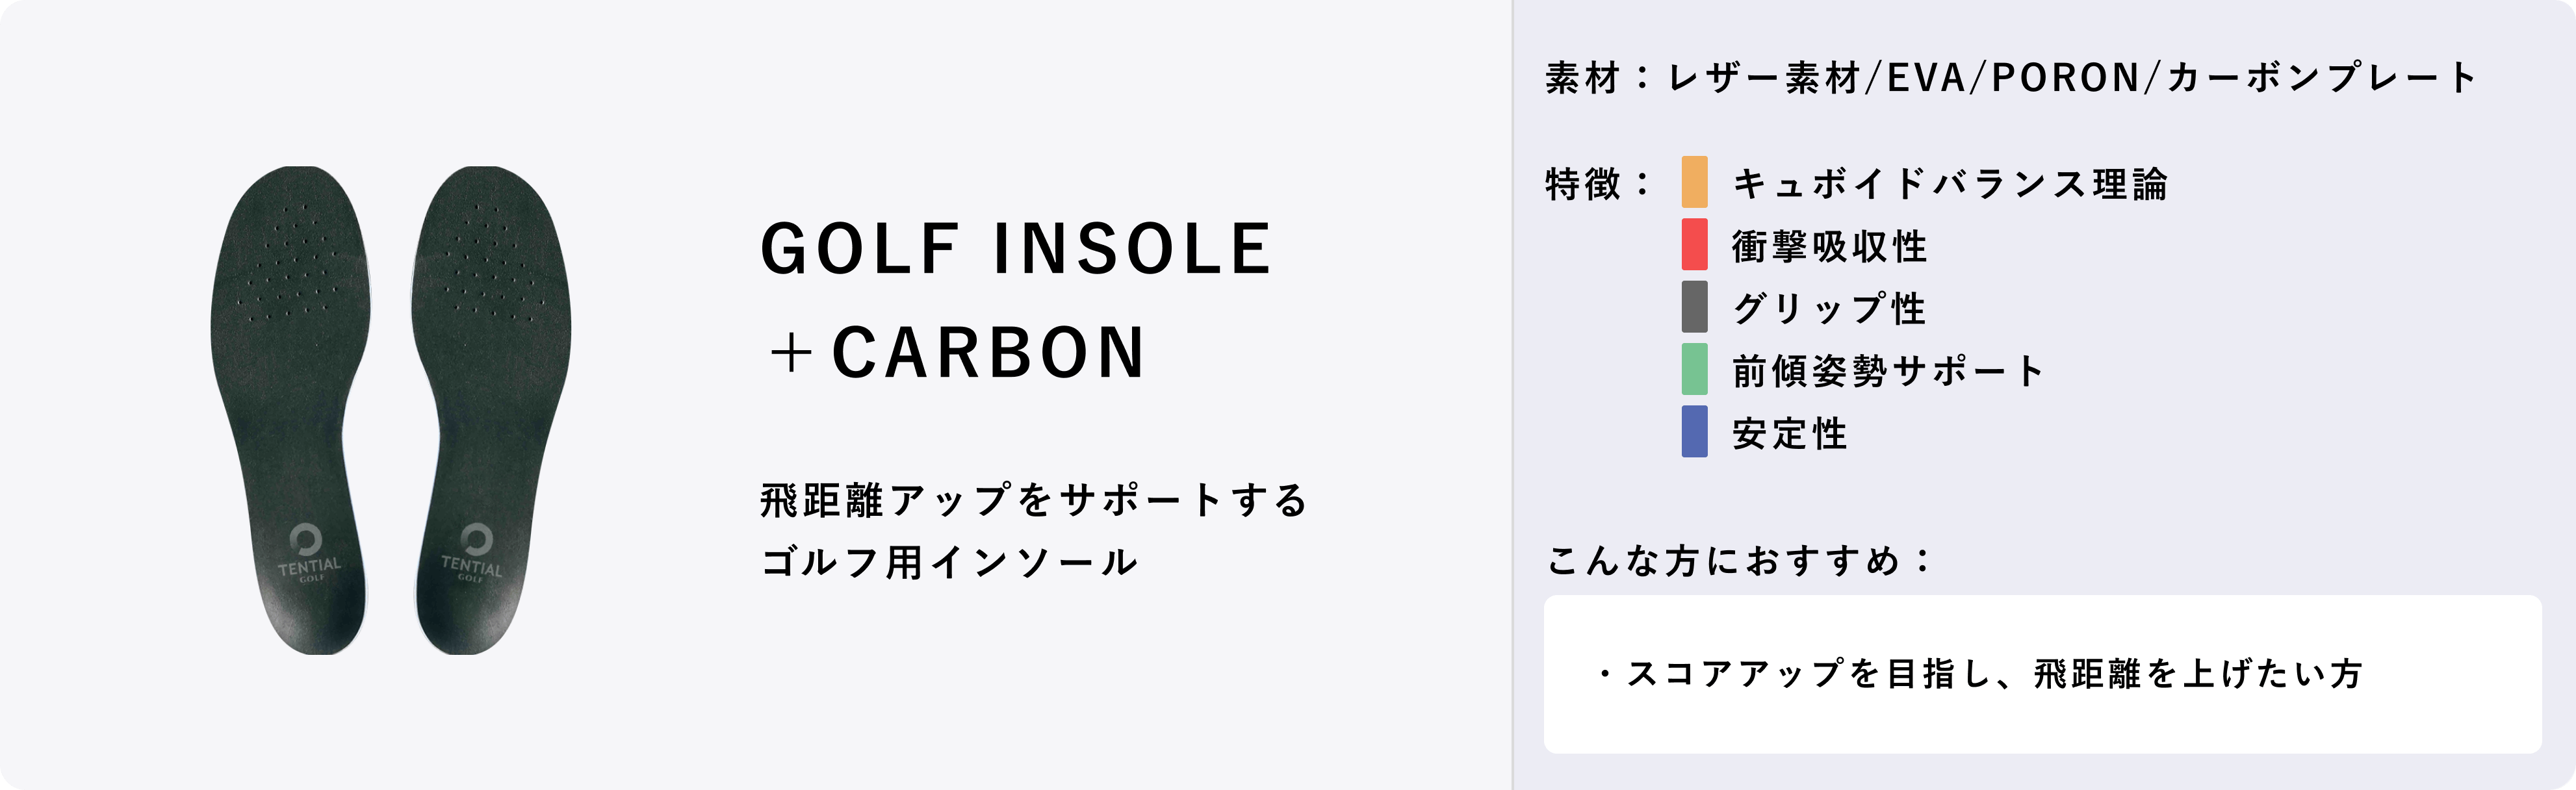Click the 素材 materials line

click(x=2011, y=78)
